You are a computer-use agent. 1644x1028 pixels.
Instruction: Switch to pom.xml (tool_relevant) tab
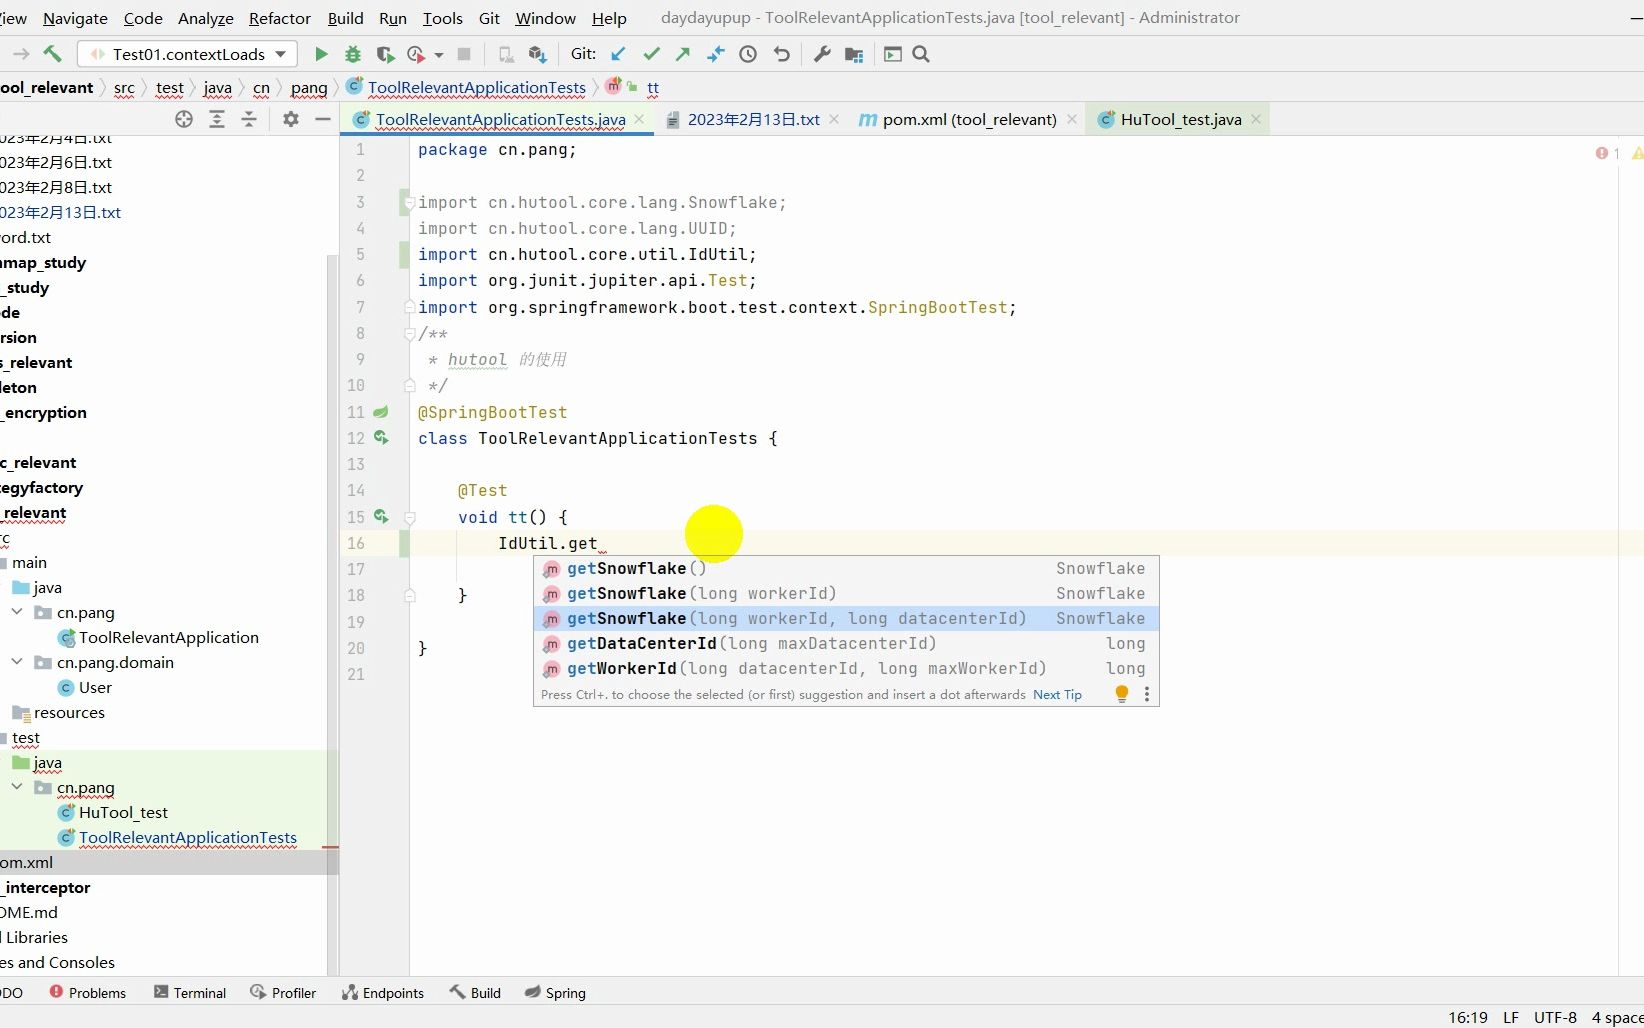[969, 119]
